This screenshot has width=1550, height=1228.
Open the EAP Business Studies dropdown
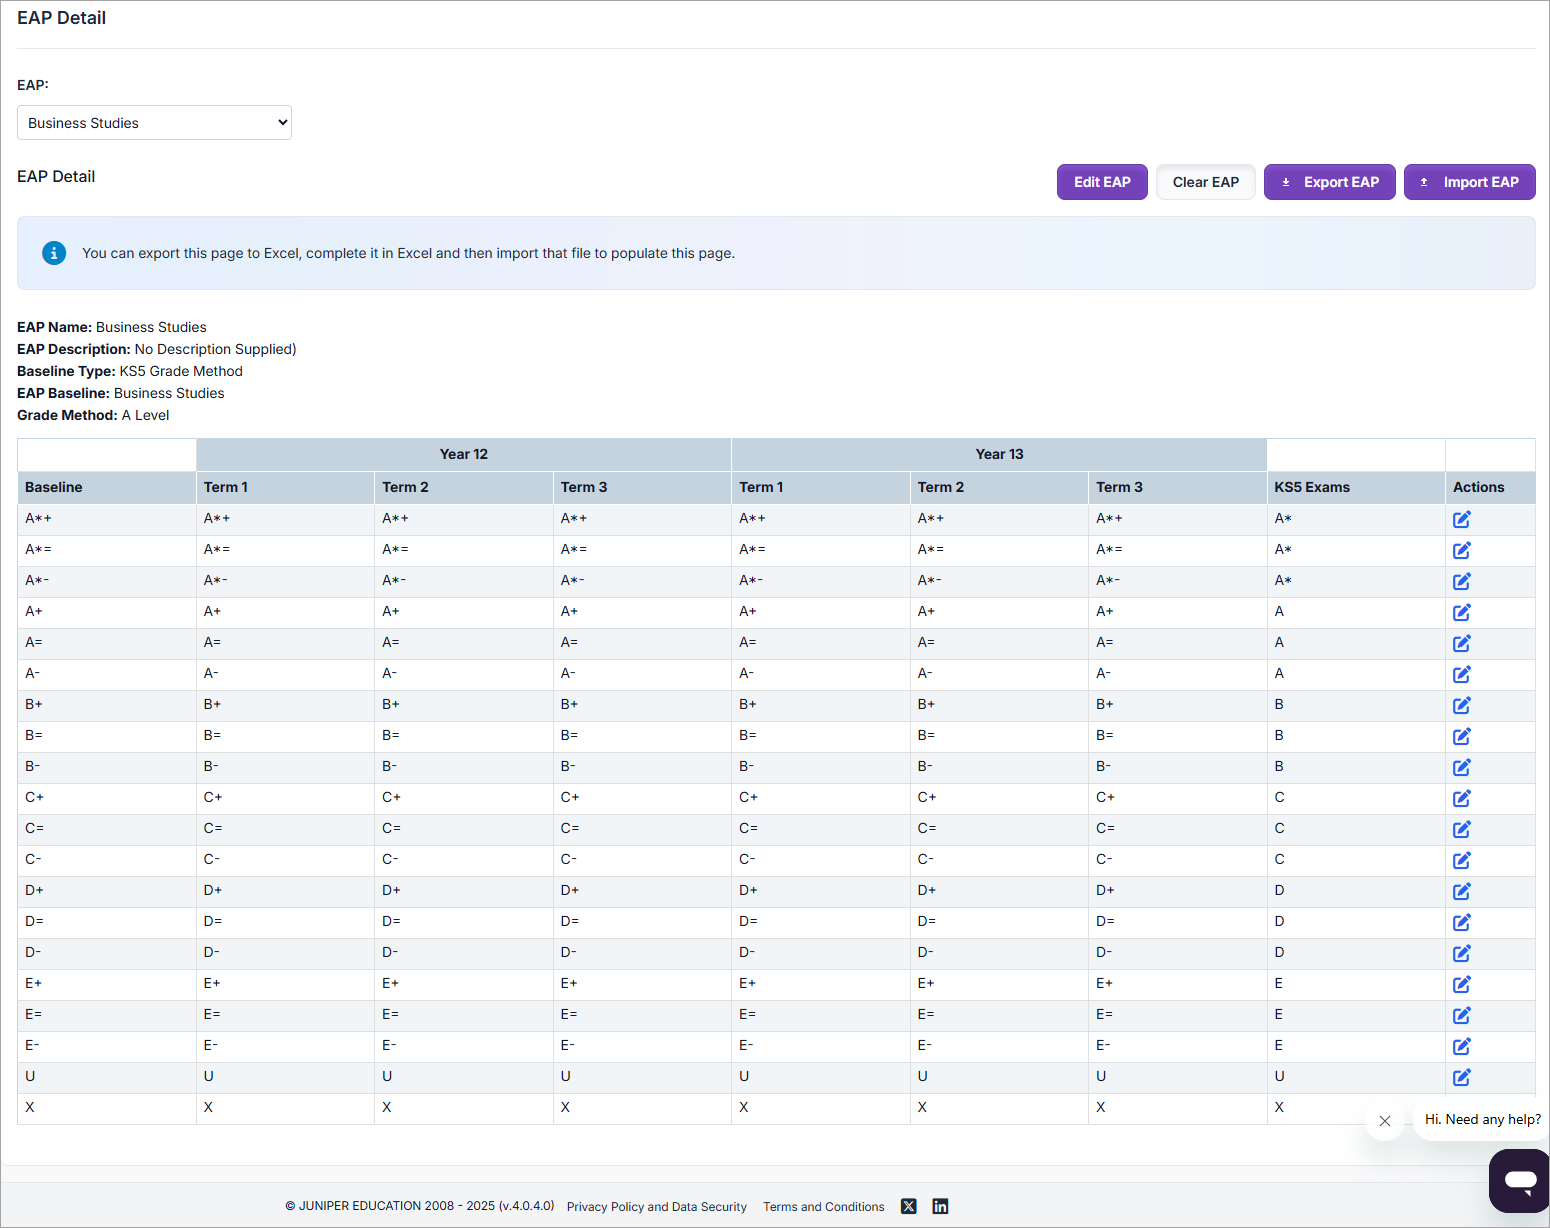tap(154, 123)
